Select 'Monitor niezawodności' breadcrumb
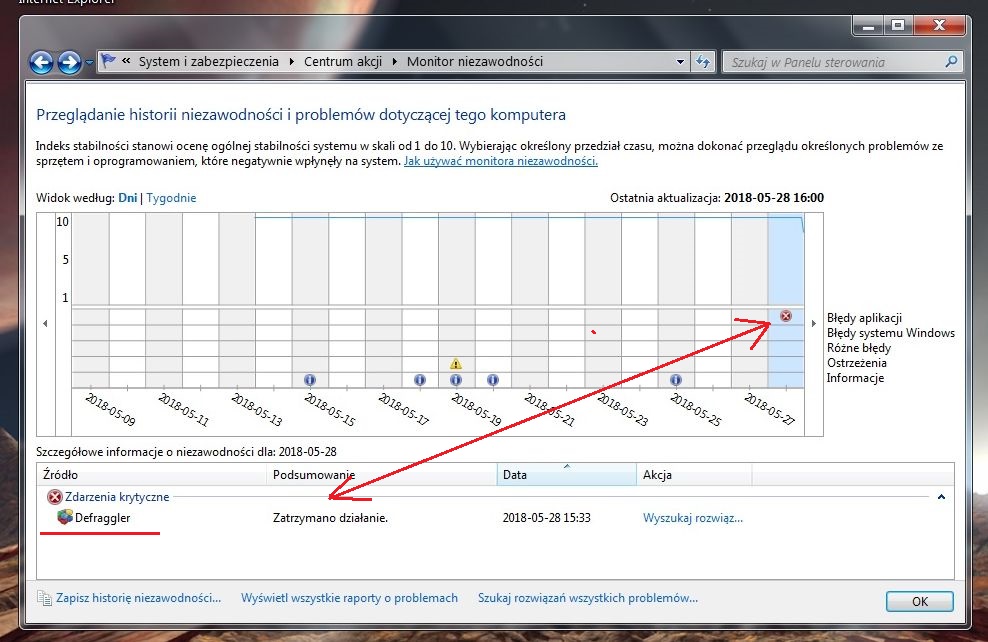This screenshot has width=988, height=642. [x=474, y=61]
